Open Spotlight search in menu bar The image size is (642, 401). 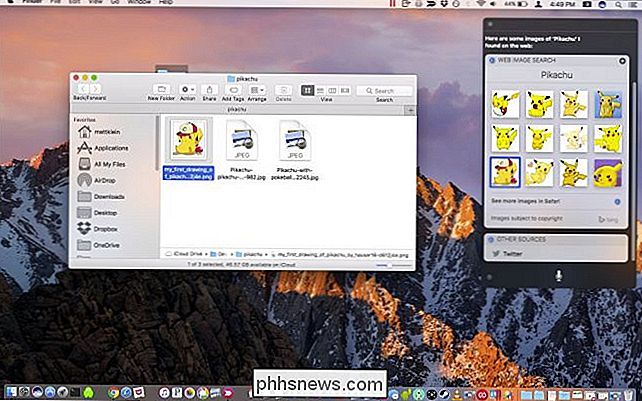pos(617,4)
